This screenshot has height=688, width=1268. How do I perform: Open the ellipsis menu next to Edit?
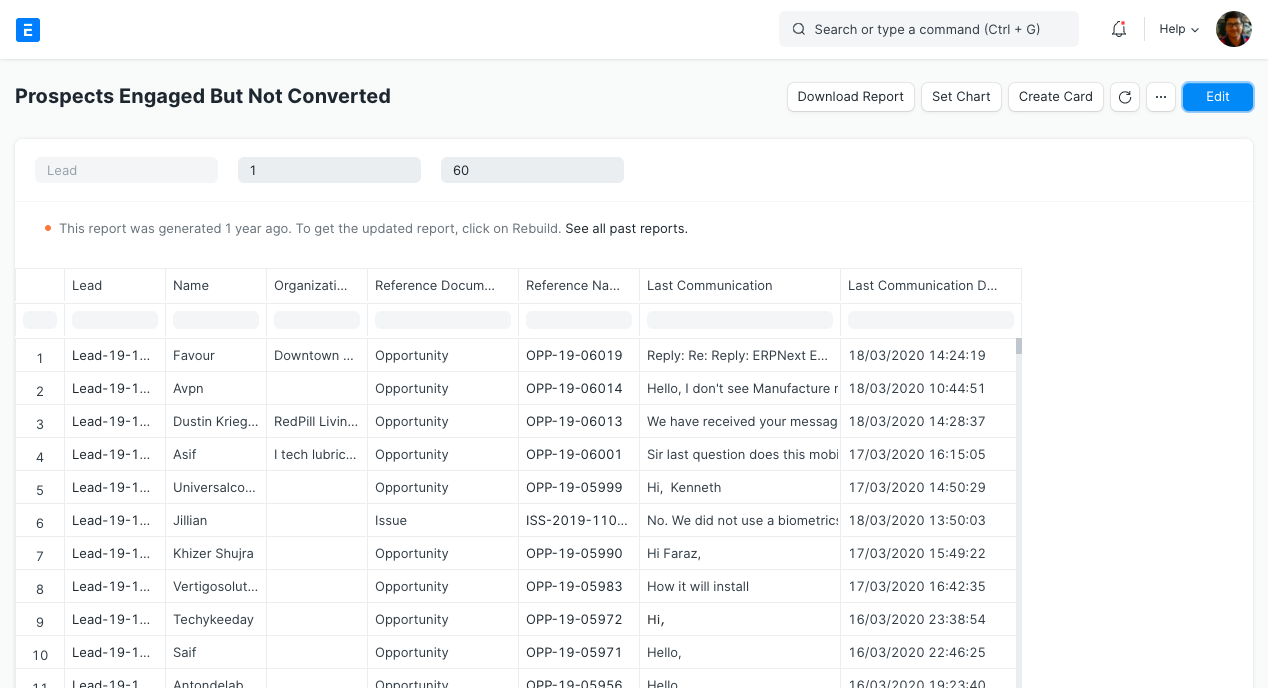click(1161, 97)
